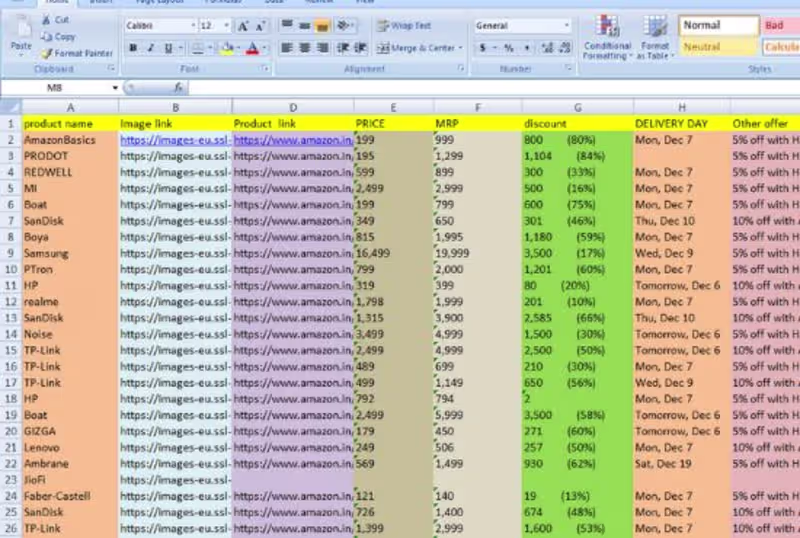Increase the cell indent

(361, 48)
